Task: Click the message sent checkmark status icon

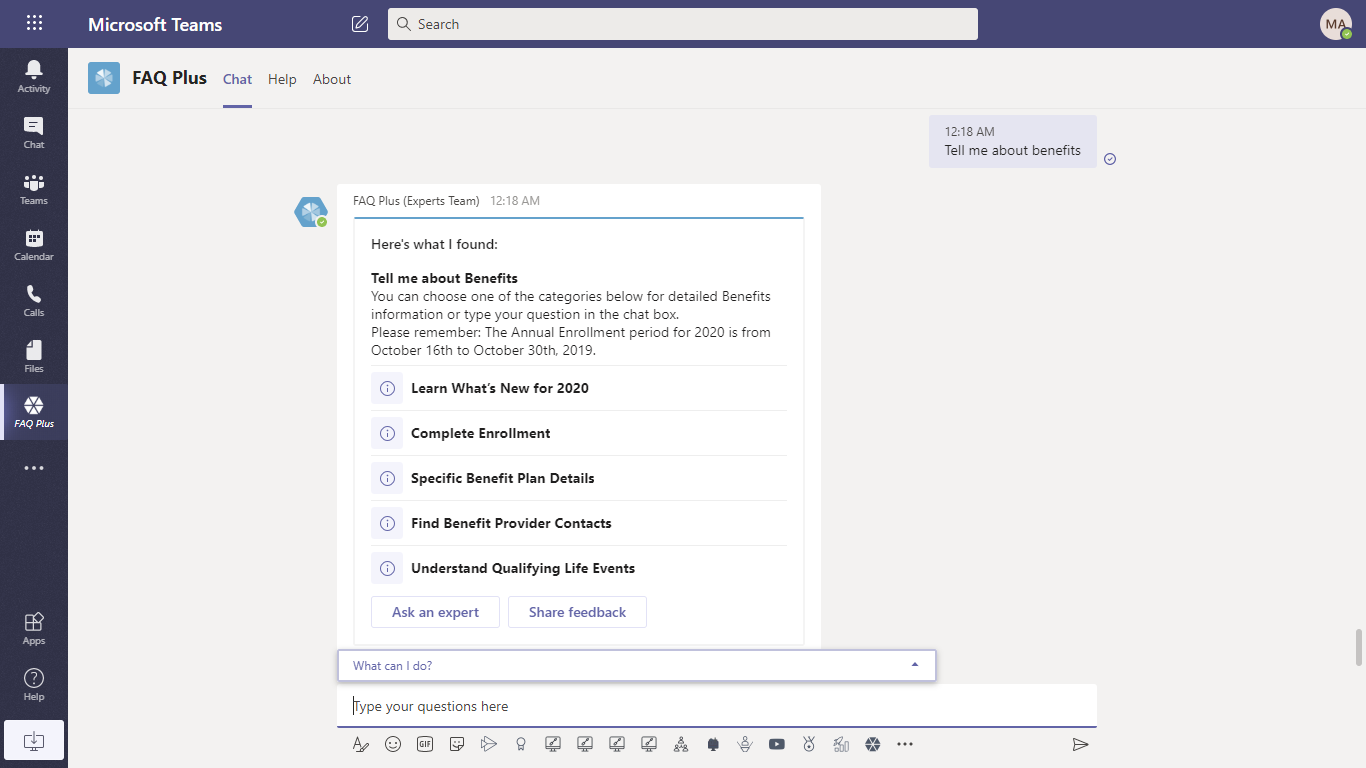Action: tap(1110, 159)
